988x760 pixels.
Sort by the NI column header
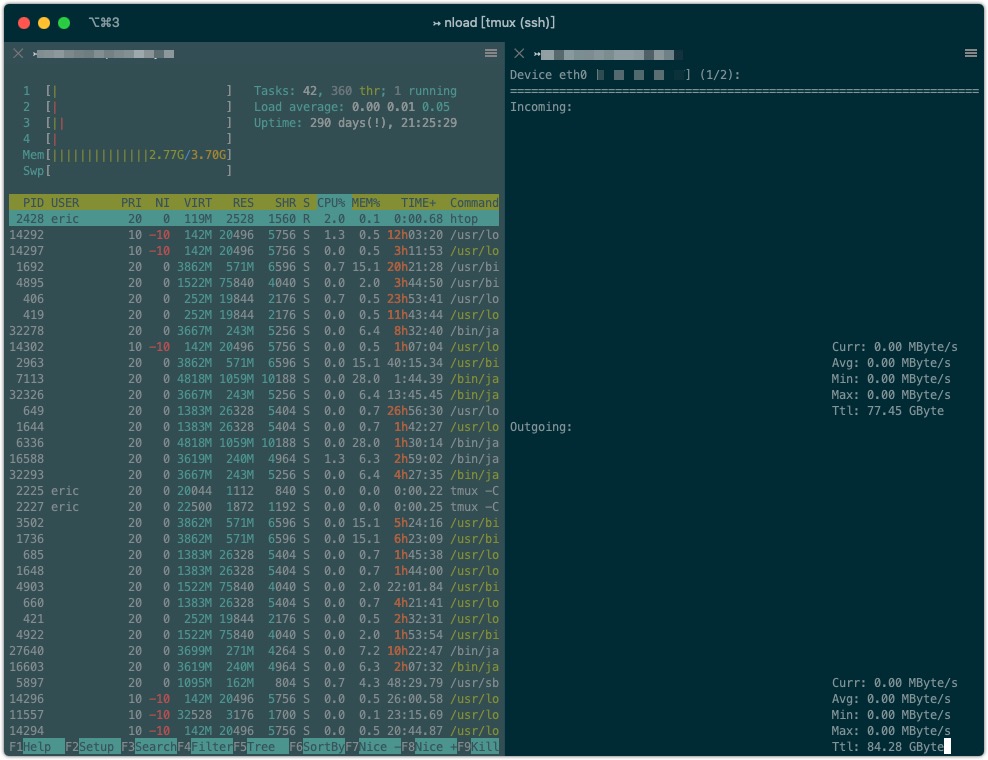tap(162, 203)
